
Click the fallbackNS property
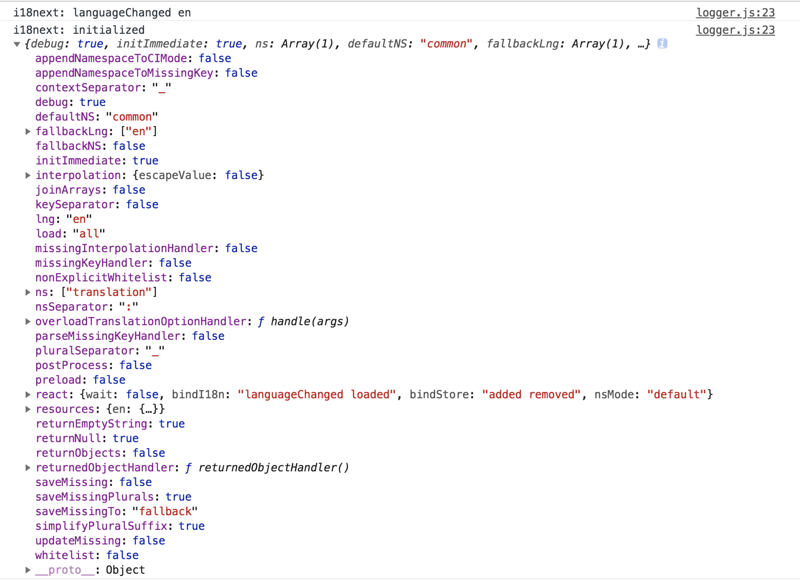90,146
